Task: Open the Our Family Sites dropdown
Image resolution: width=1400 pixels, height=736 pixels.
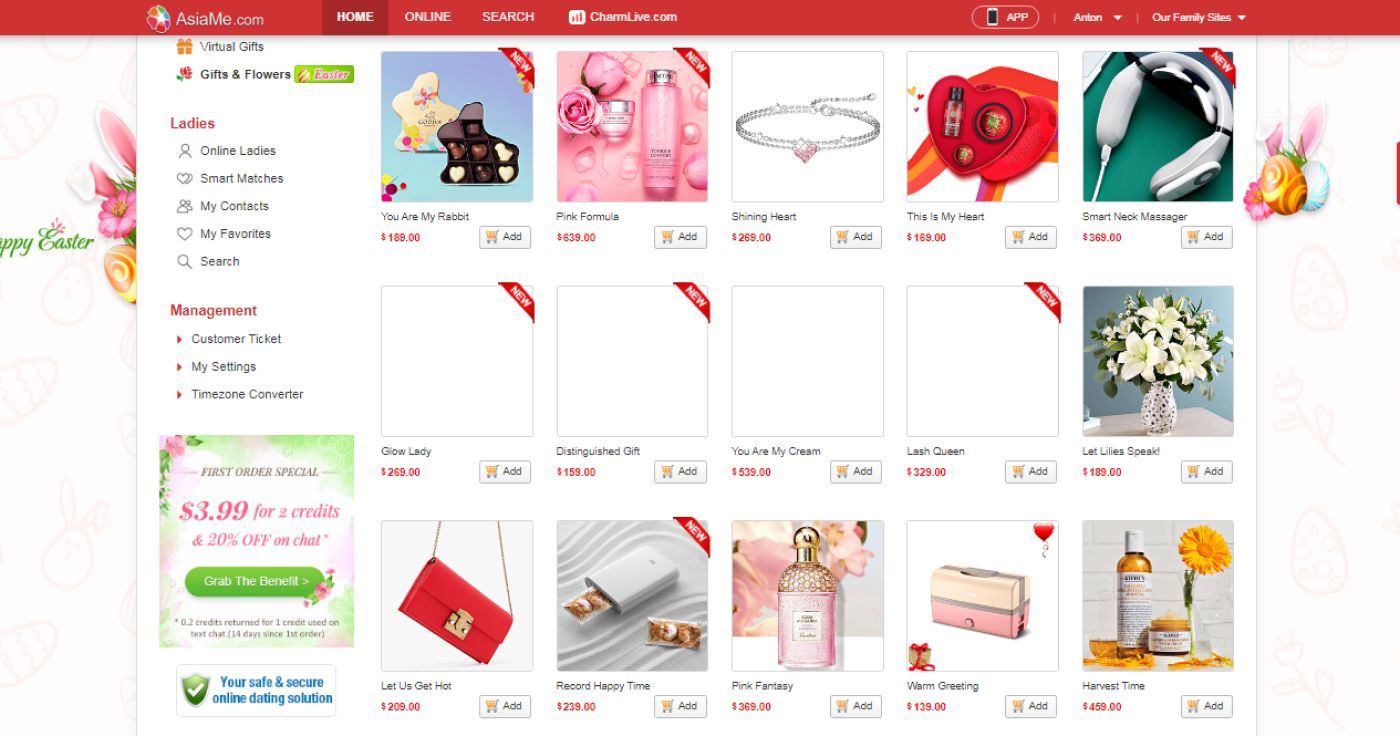Action: coord(1198,17)
